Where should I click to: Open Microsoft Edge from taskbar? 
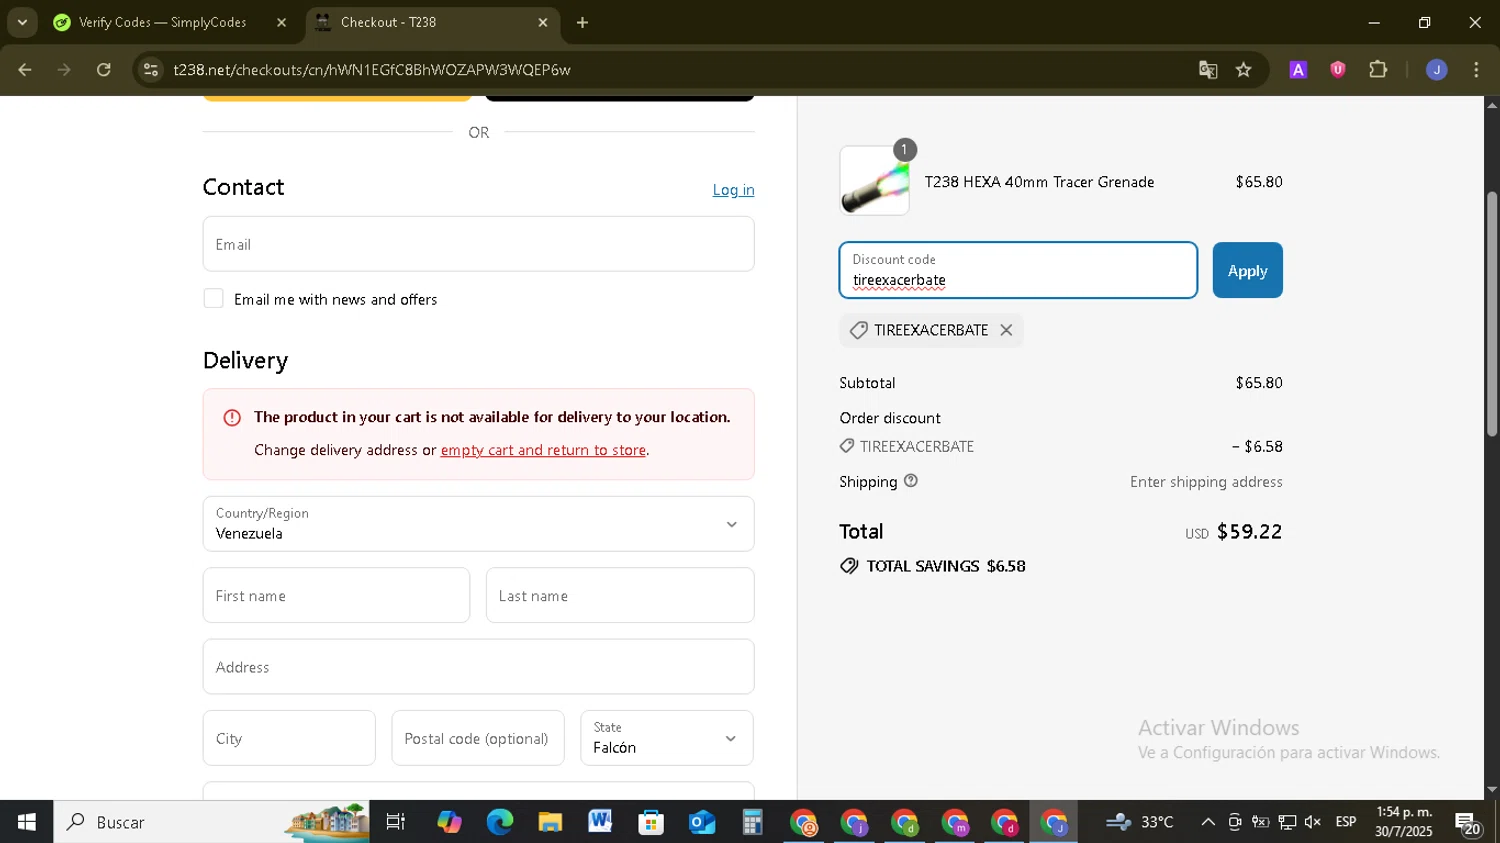point(499,822)
